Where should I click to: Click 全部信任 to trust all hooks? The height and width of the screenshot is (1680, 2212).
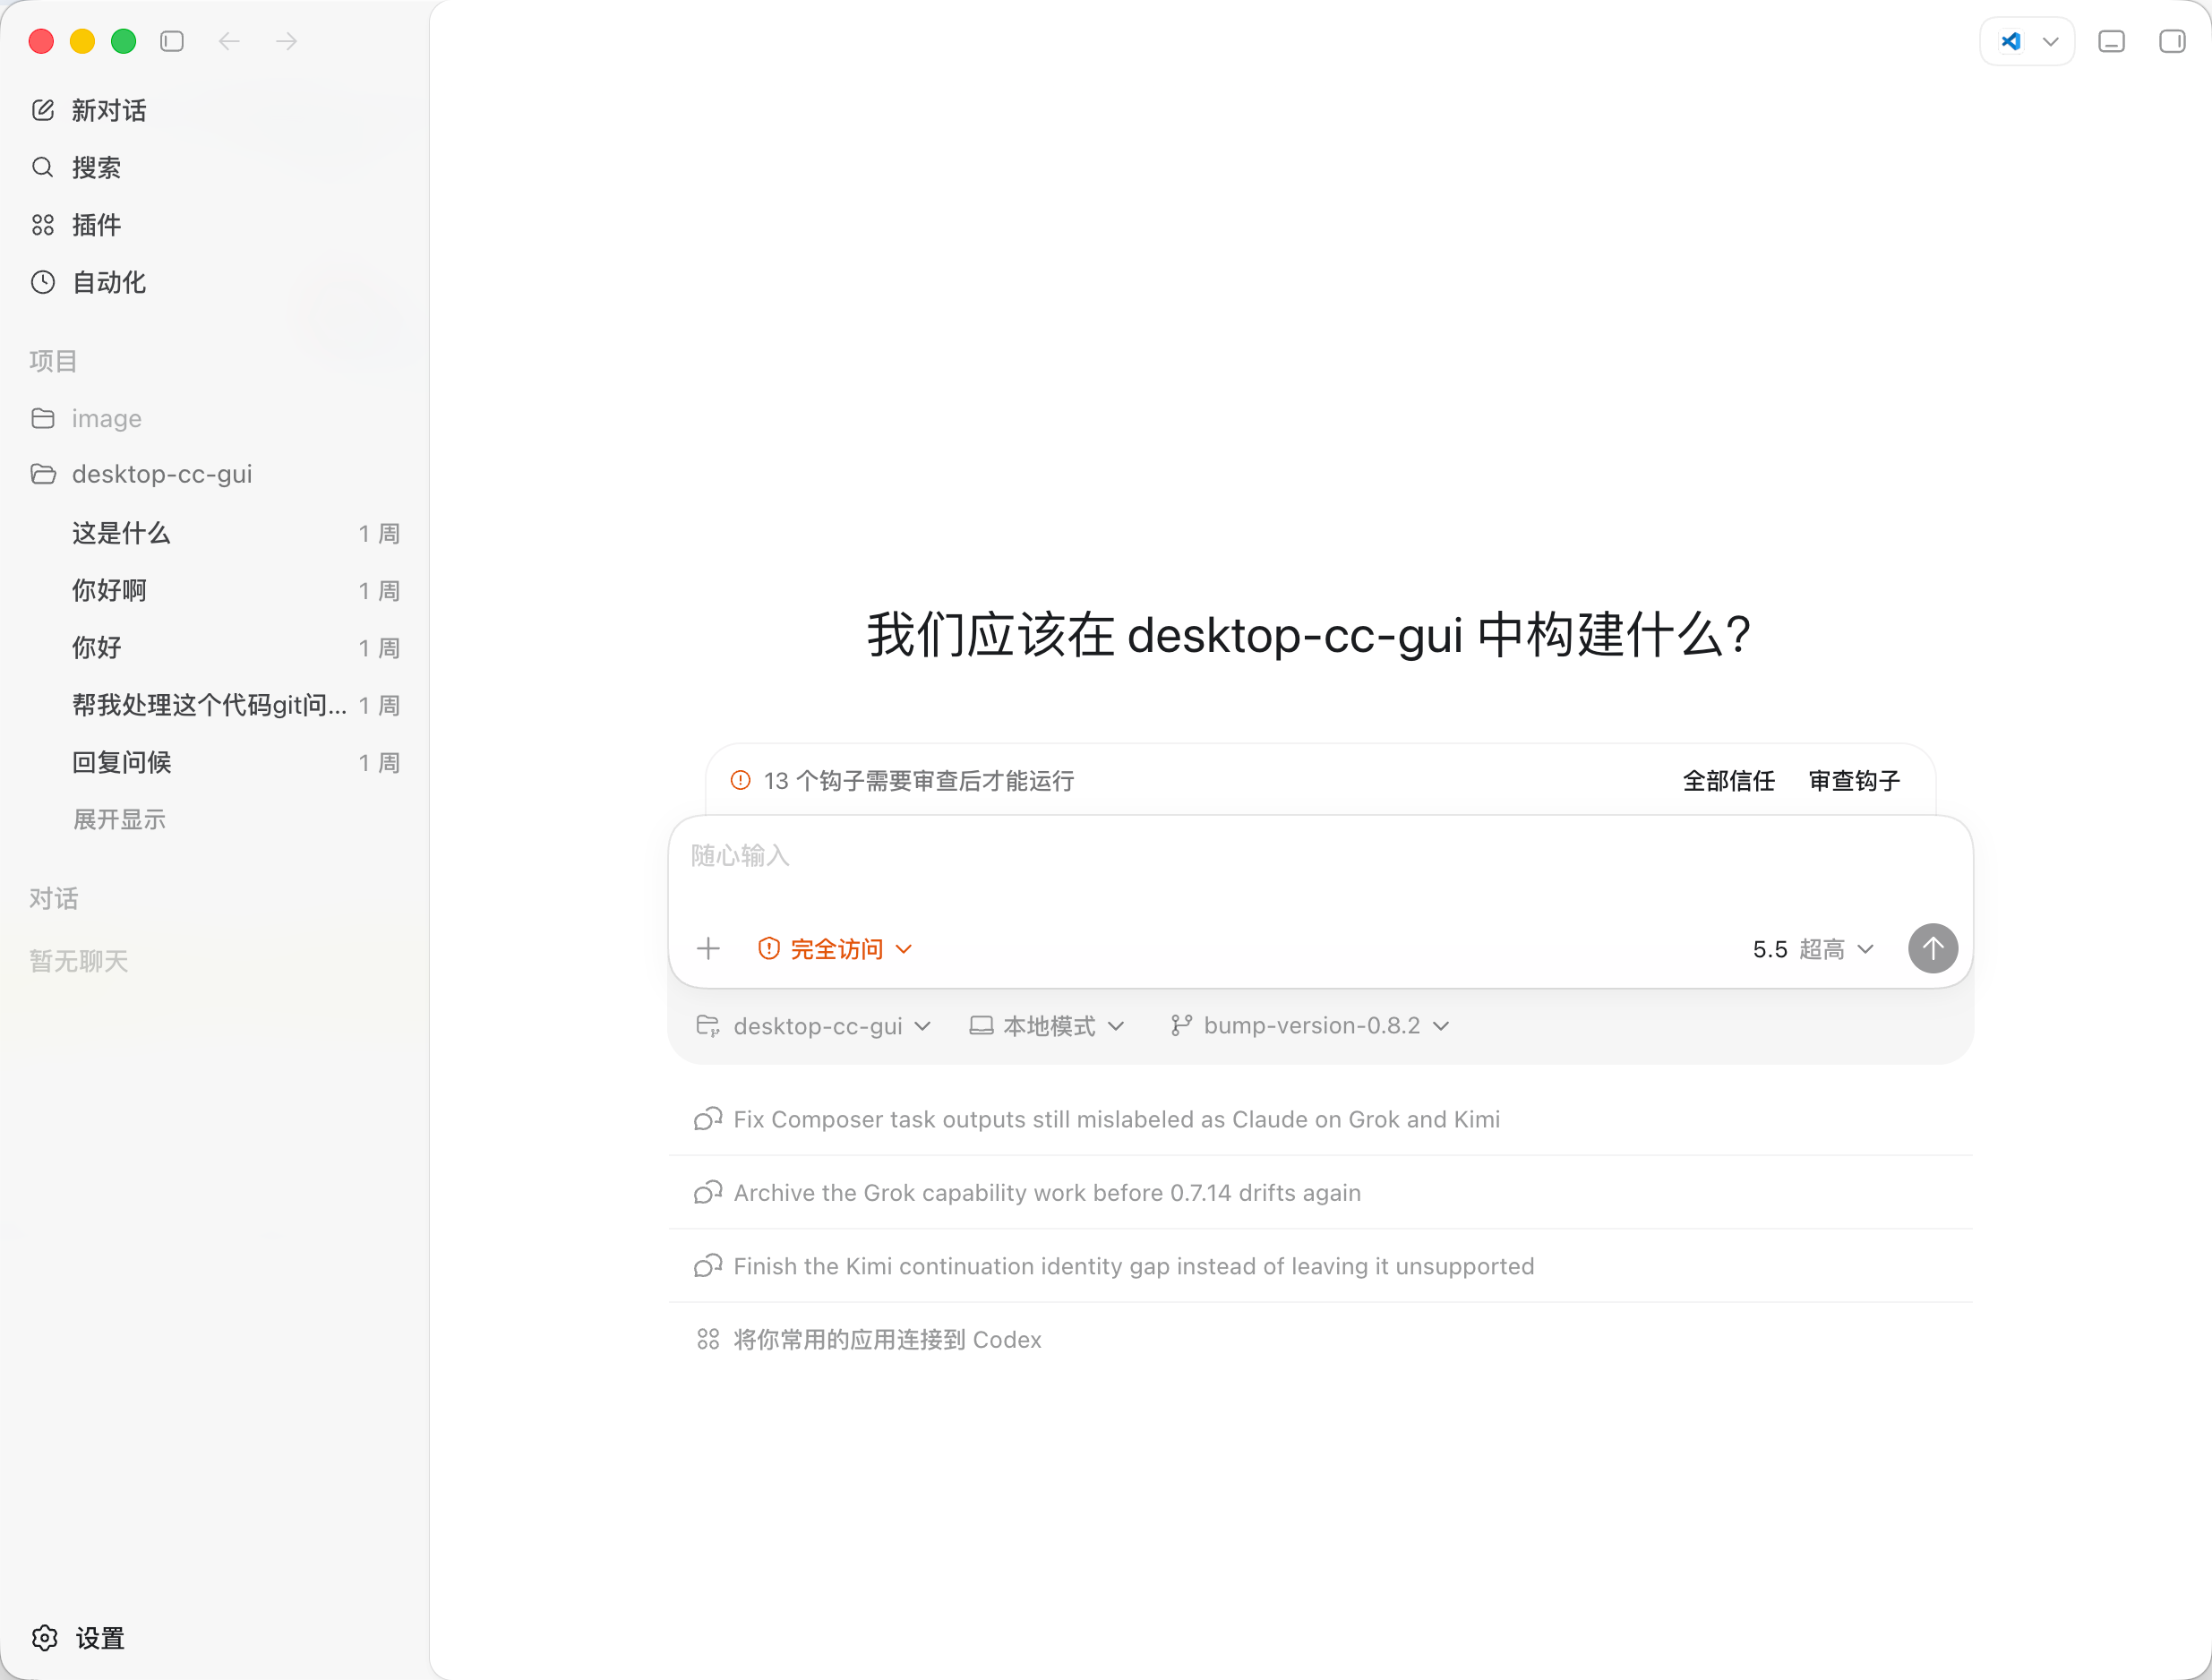pos(1728,781)
